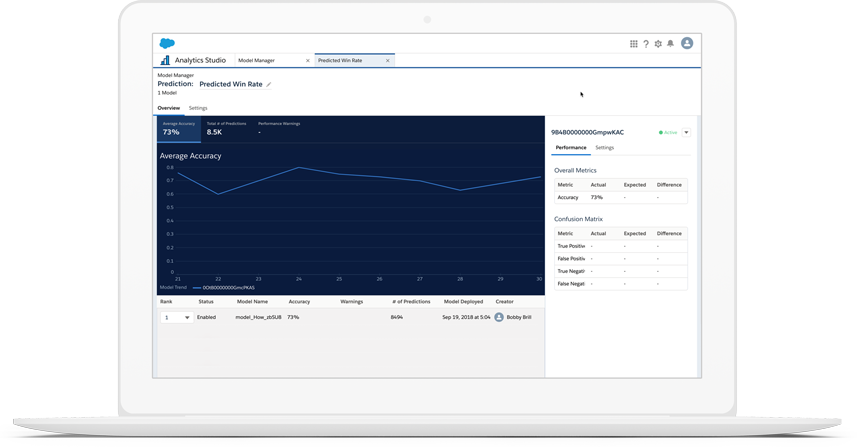This screenshot has width=857, height=447.
Task: Click the Accuracy column header in model table
Action: 299,302
